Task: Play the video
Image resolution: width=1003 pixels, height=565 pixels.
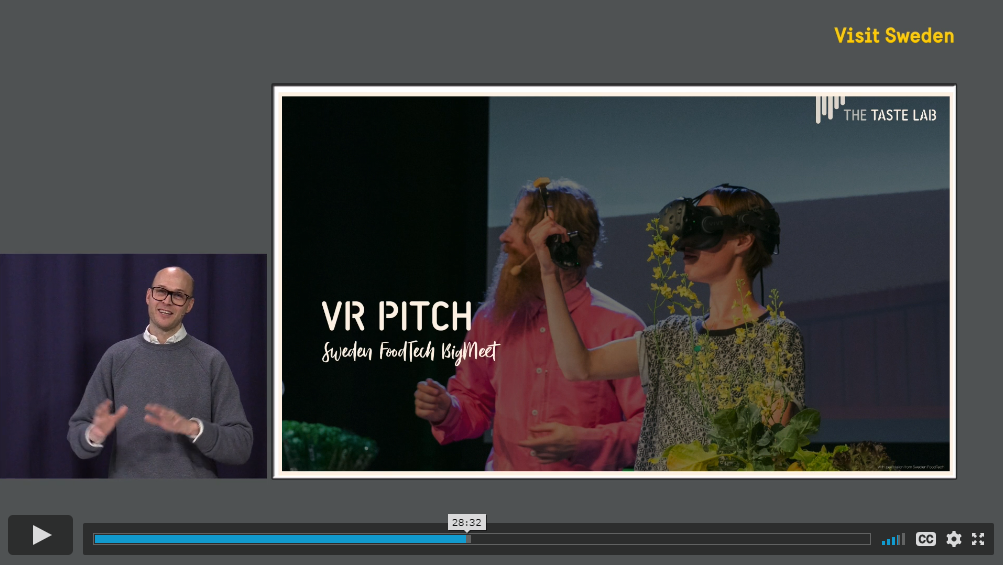Action: pos(40,535)
